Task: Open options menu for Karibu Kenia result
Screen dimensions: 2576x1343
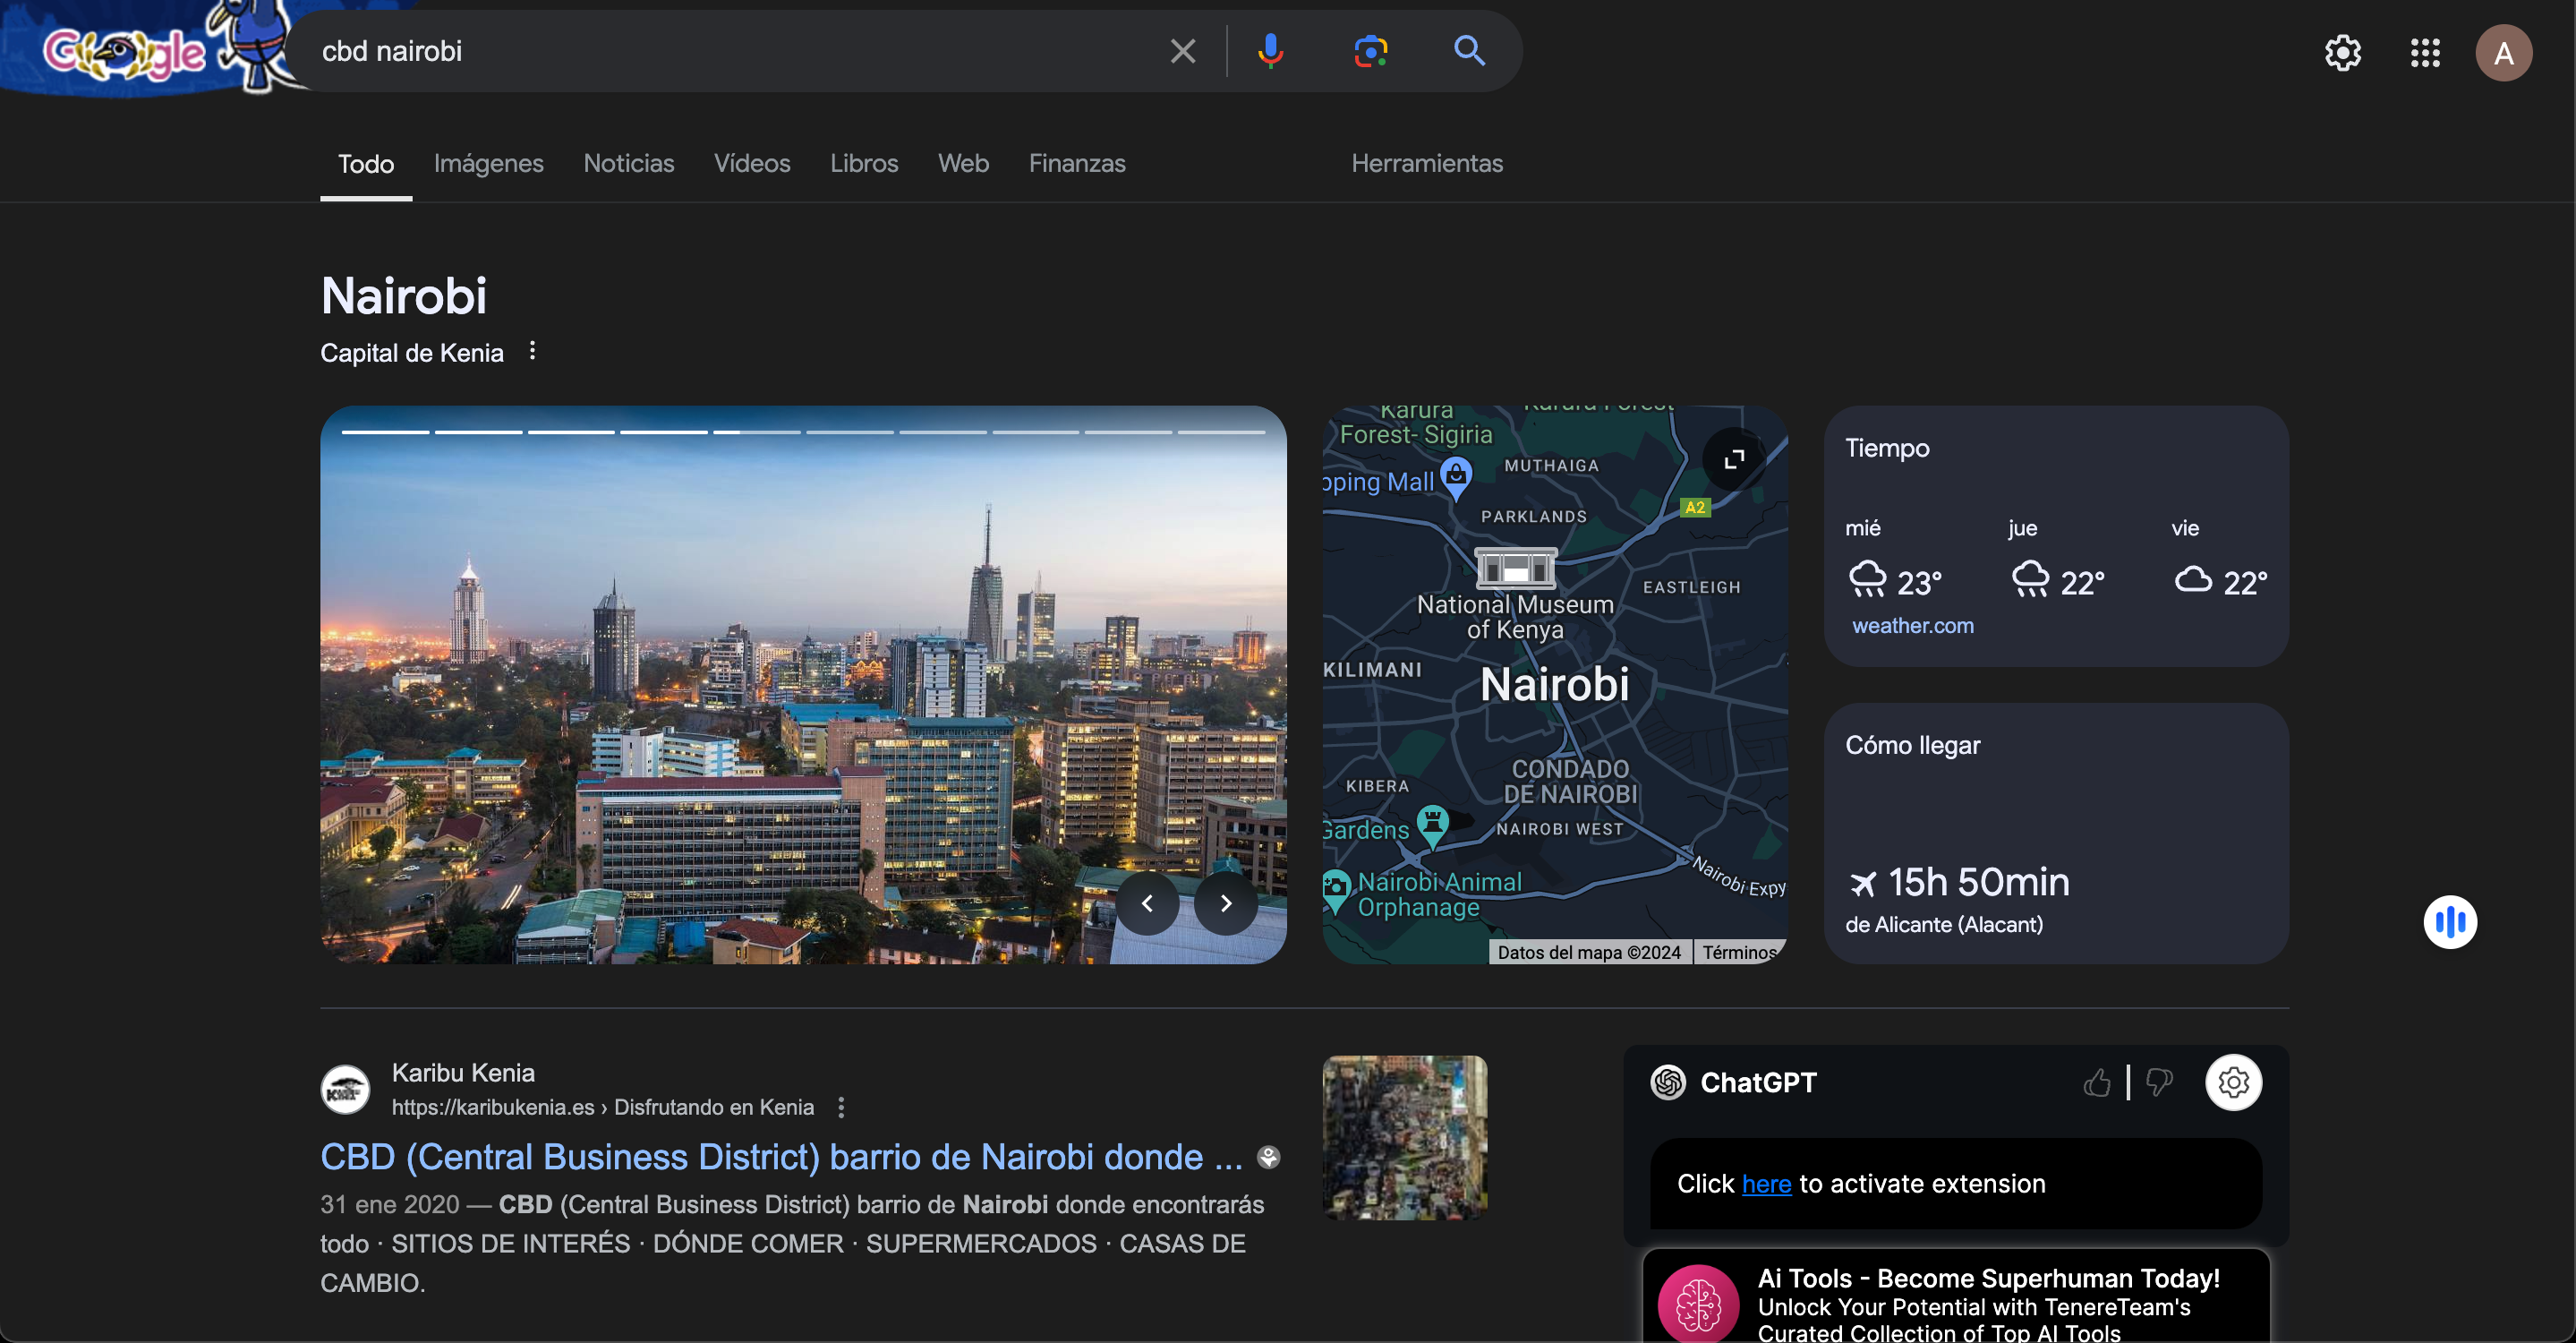Action: coord(841,1107)
